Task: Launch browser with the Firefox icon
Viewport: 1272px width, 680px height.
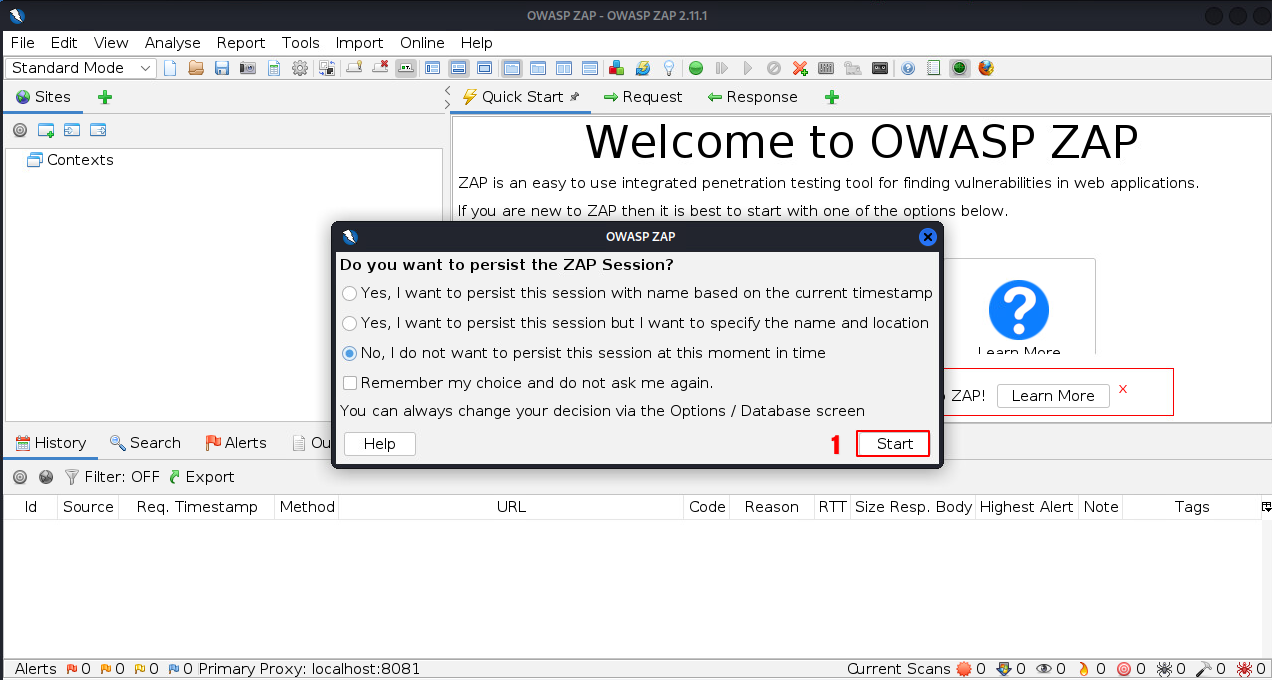Action: (986, 68)
